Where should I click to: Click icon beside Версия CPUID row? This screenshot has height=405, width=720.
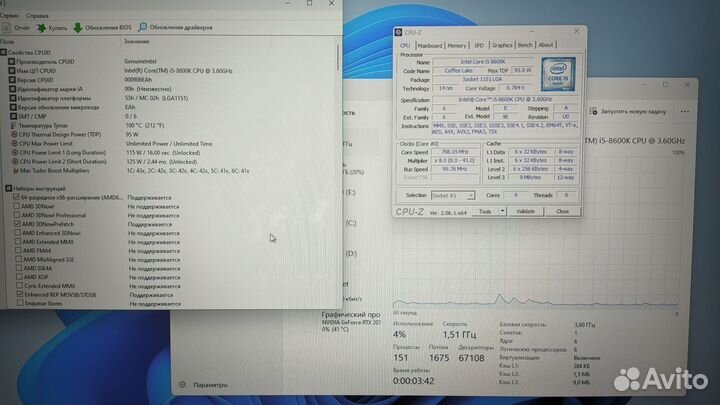12,80
